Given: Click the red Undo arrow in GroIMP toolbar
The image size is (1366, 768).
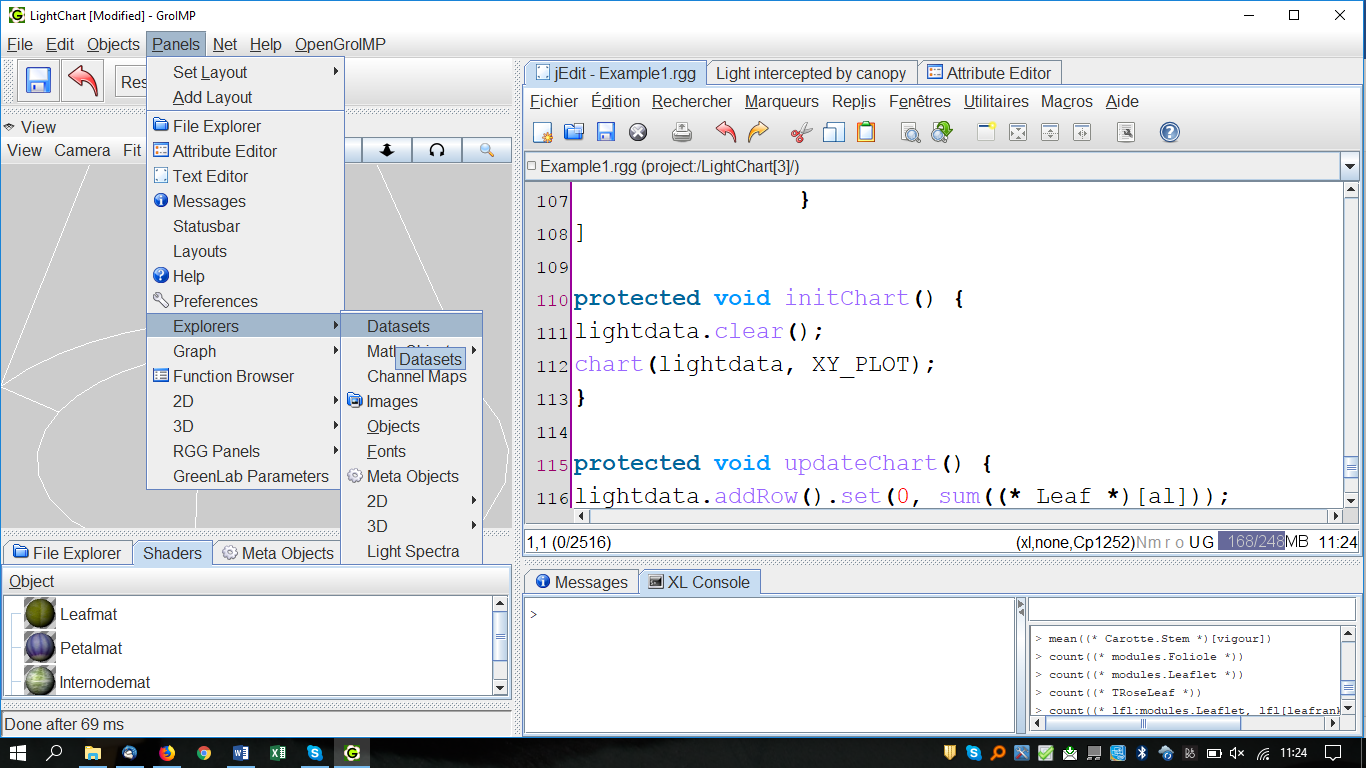Looking at the screenshot, I should tap(83, 81).
